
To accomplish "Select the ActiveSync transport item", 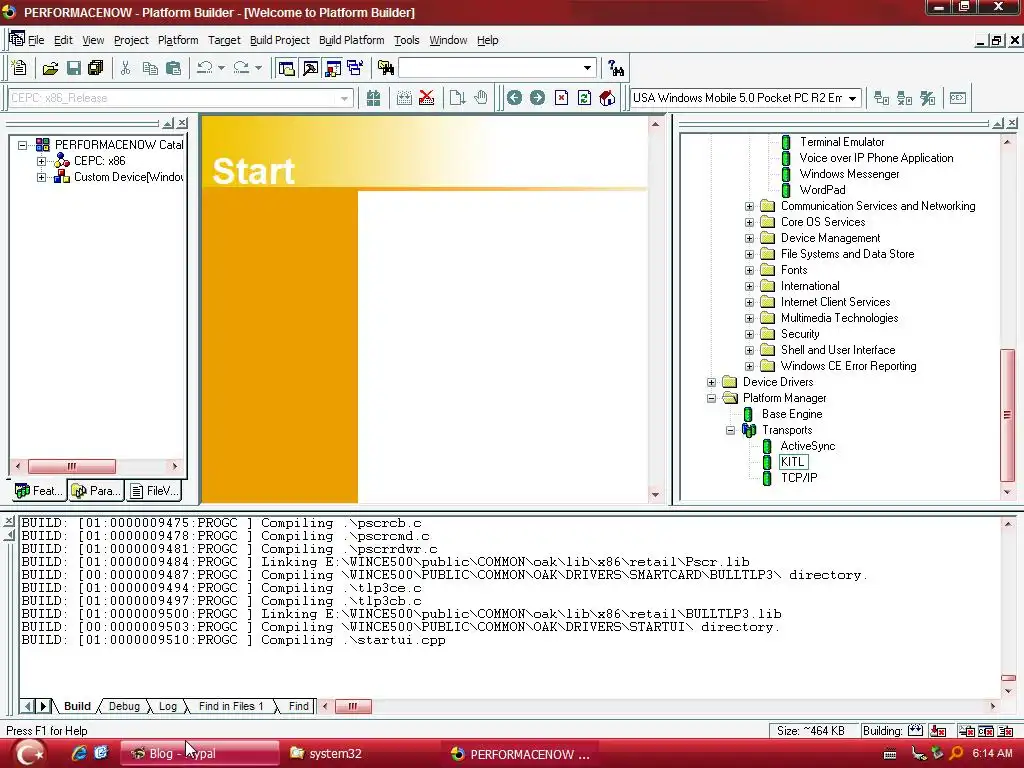I will tap(808, 446).
